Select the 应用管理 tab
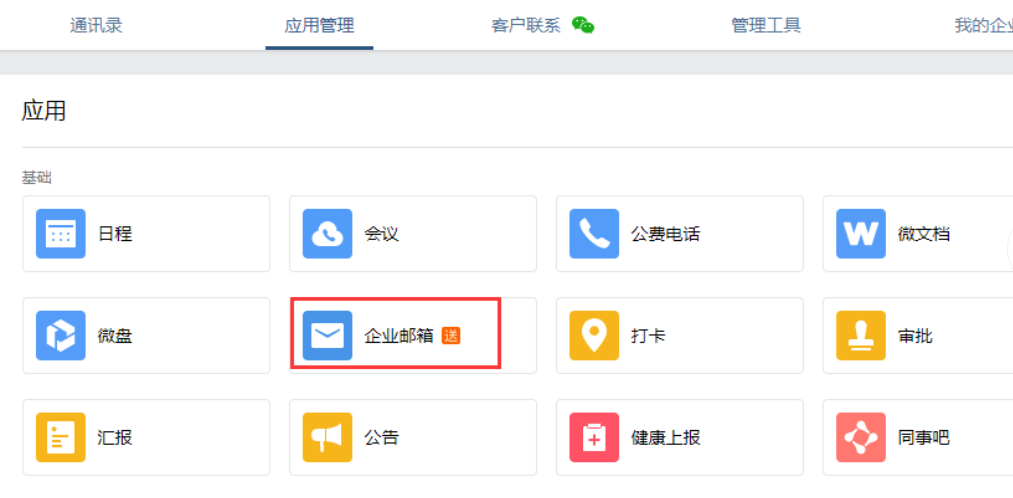This screenshot has width=1013, height=498. pos(319,26)
